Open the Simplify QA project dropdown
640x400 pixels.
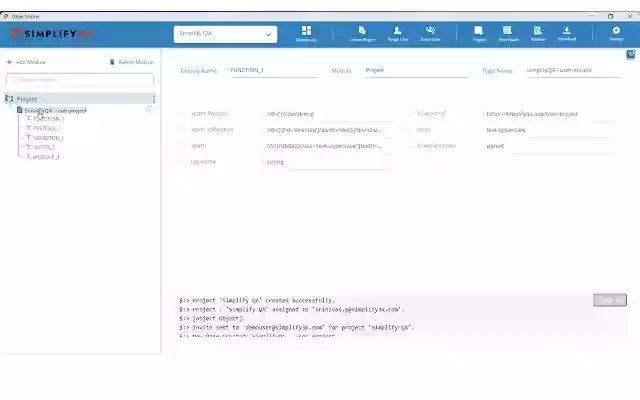(x=225, y=34)
